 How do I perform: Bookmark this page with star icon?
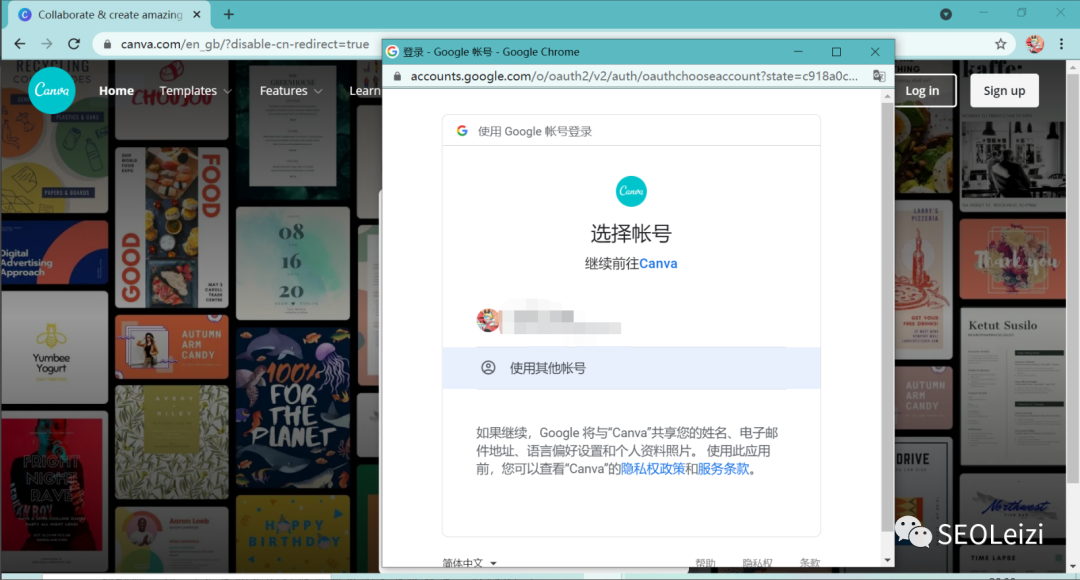pyautogui.click(x=1000, y=44)
